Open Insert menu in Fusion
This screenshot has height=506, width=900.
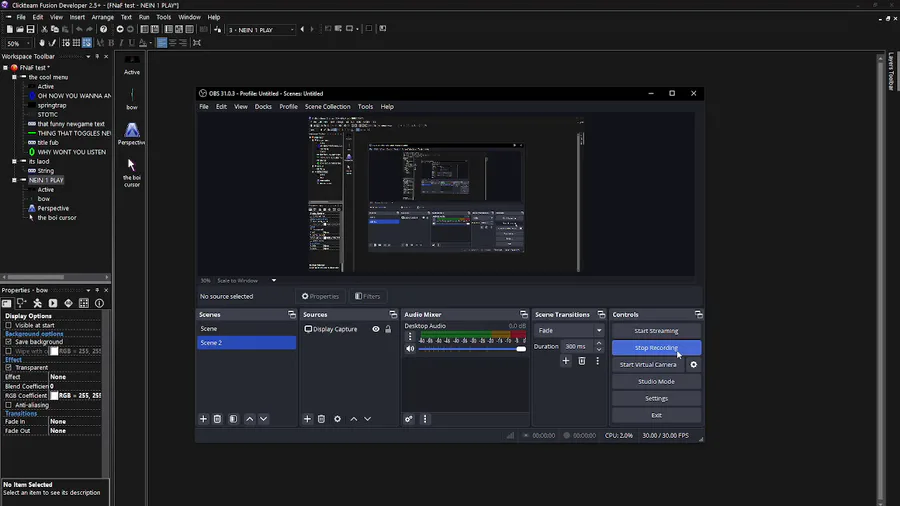77,17
